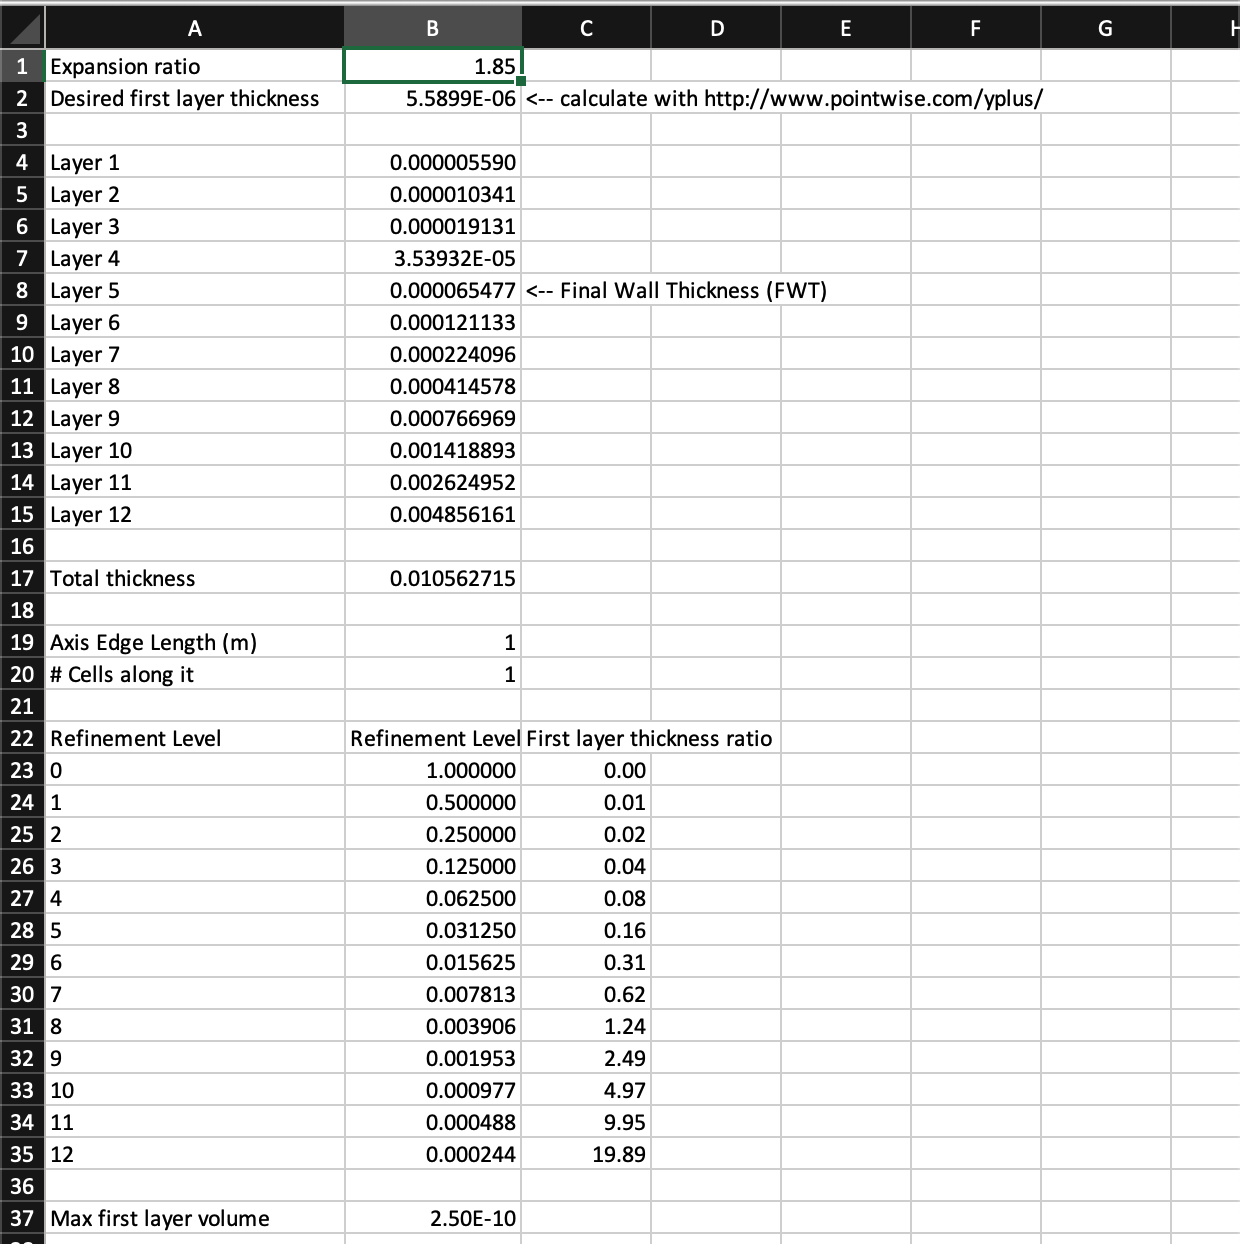Click the 'Layer 5' label cell
Viewport: 1240px width, 1244px height.
tap(195, 290)
